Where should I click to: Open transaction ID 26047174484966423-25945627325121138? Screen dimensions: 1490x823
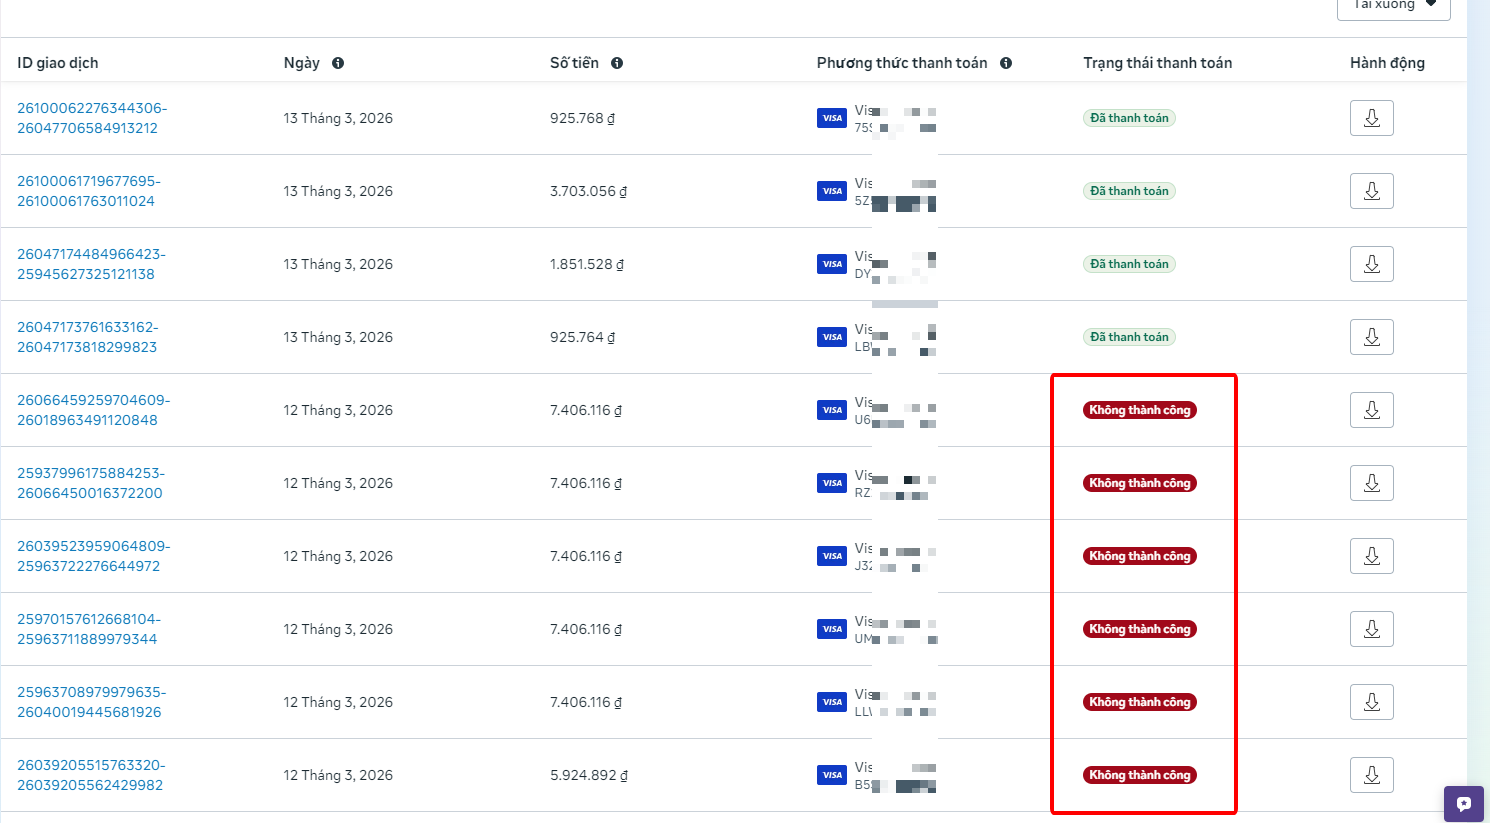pyautogui.click(x=91, y=264)
